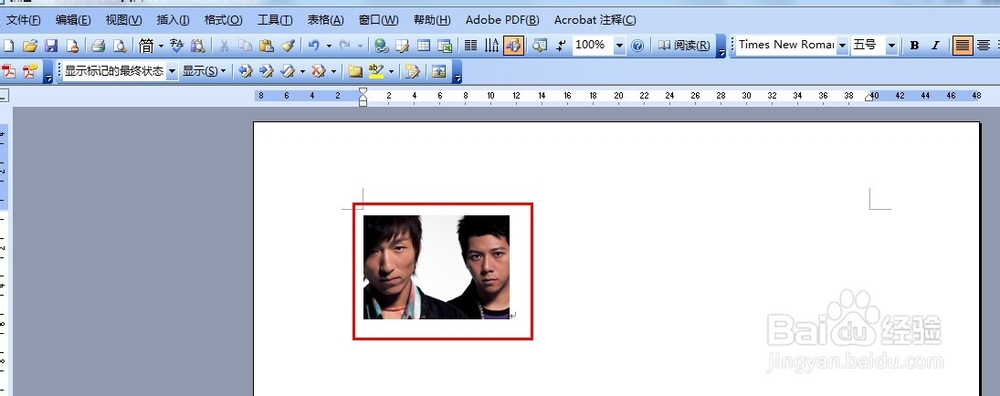Open the Document Map icon
The height and width of the screenshot is (396, 1000).
pyautogui.click(x=540, y=46)
